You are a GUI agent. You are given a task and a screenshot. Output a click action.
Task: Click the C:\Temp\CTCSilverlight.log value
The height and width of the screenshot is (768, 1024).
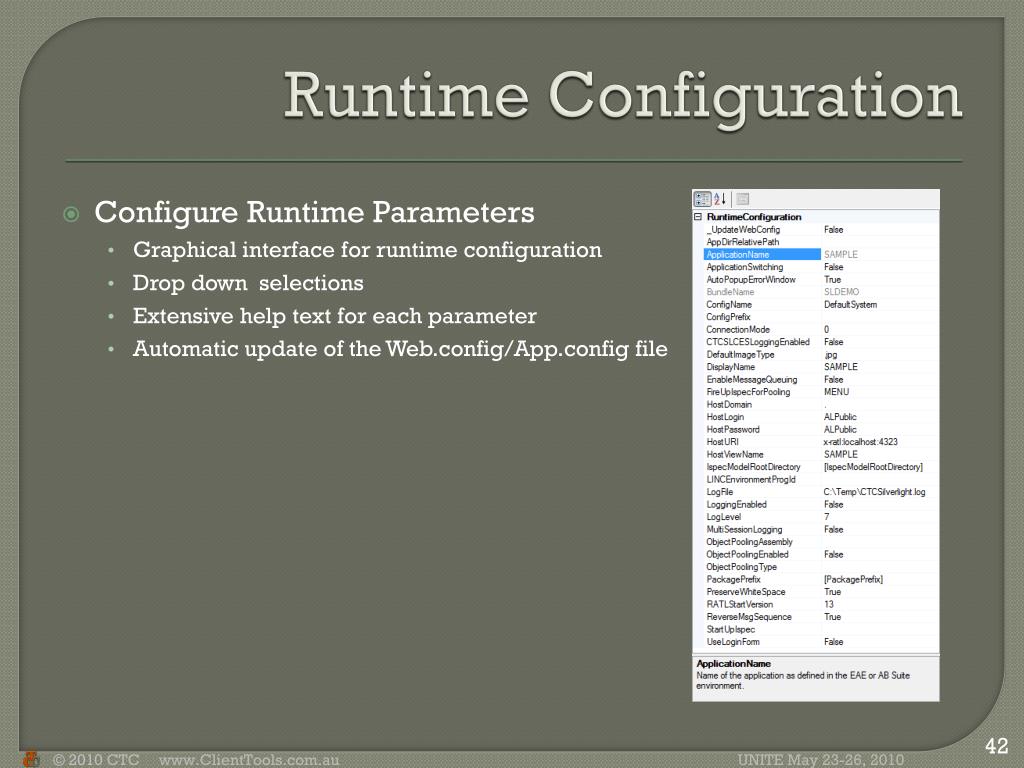coord(874,492)
